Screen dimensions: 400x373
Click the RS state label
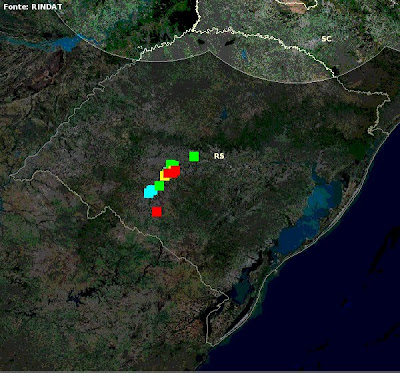pos(219,156)
